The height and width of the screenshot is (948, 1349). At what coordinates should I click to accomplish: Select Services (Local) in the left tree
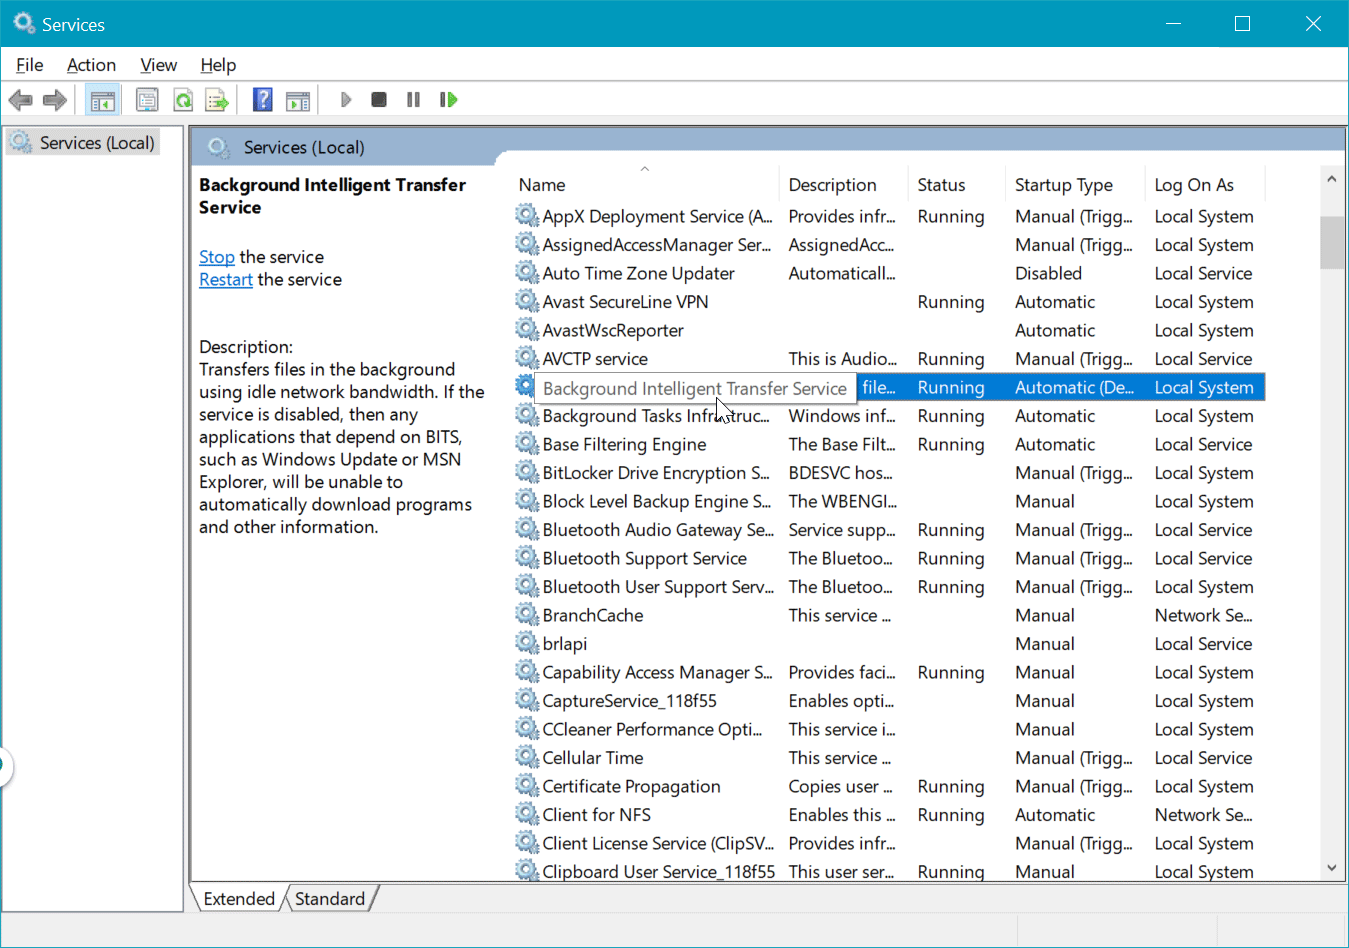[x=93, y=141]
